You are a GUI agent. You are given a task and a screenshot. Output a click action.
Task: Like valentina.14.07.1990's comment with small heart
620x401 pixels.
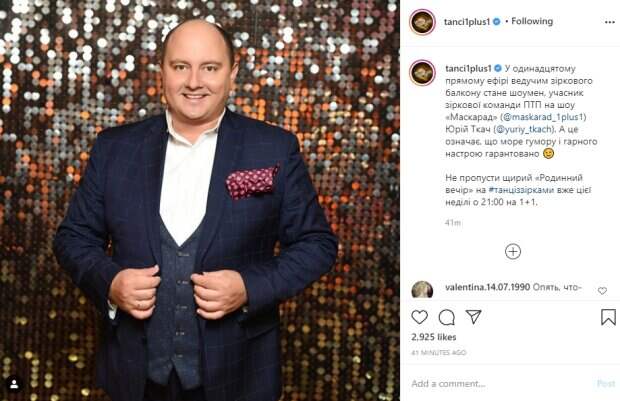(602, 291)
